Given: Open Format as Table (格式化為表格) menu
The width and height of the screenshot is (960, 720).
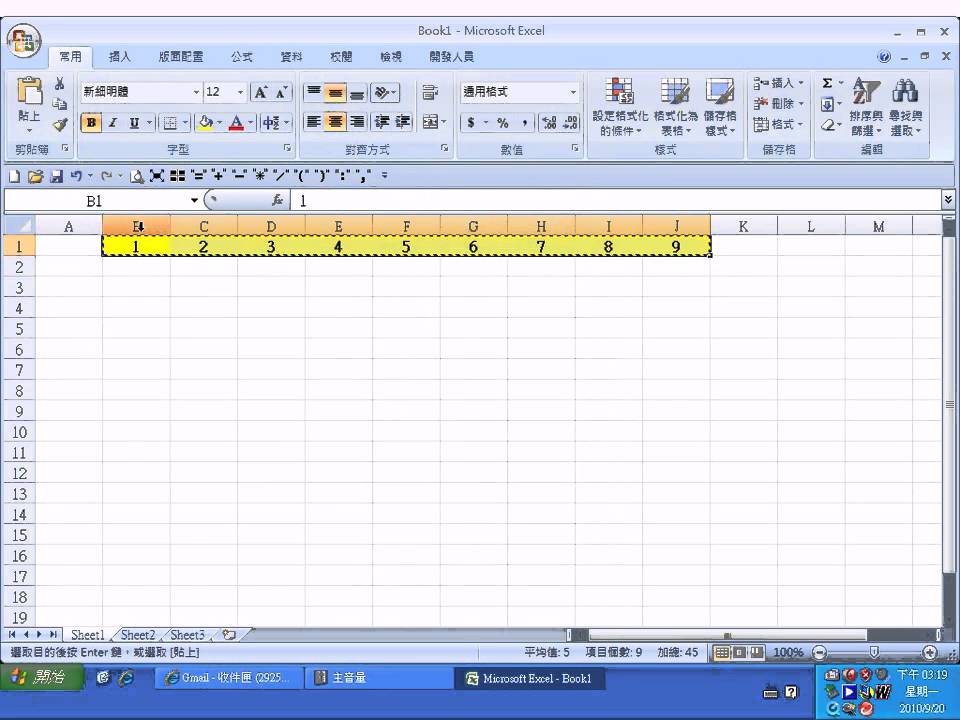Looking at the screenshot, I should click(675, 106).
